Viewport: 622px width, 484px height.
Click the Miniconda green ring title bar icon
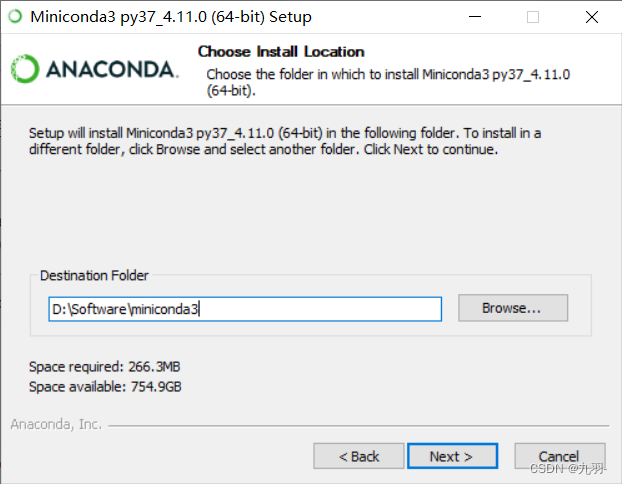click(15, 16)
